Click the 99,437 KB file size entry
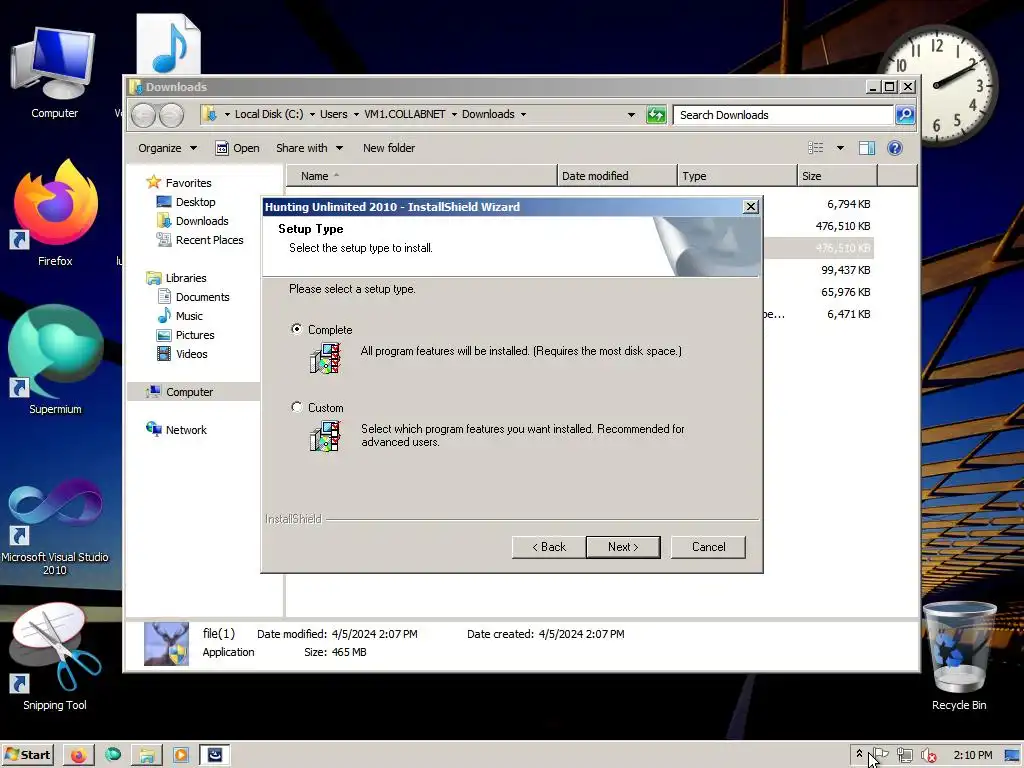Viewport: 1024px width, 768px height. (x=846, y=270)
